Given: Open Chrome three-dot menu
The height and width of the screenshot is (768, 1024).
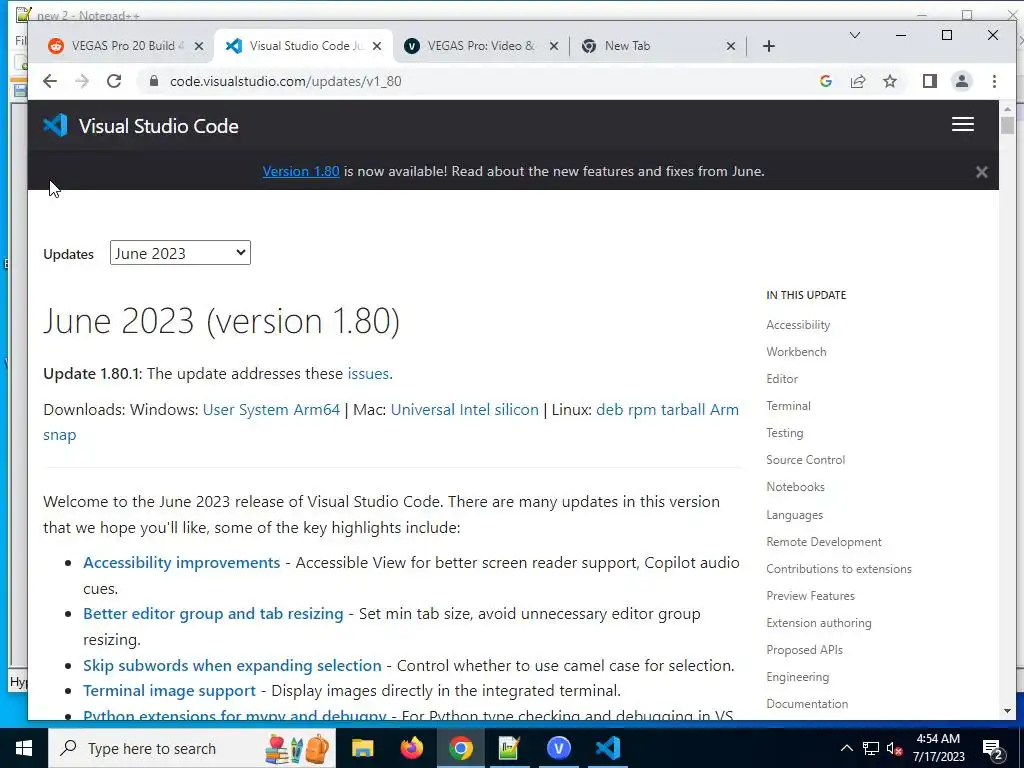Looking at the screenshot, I should click(994, 81).
